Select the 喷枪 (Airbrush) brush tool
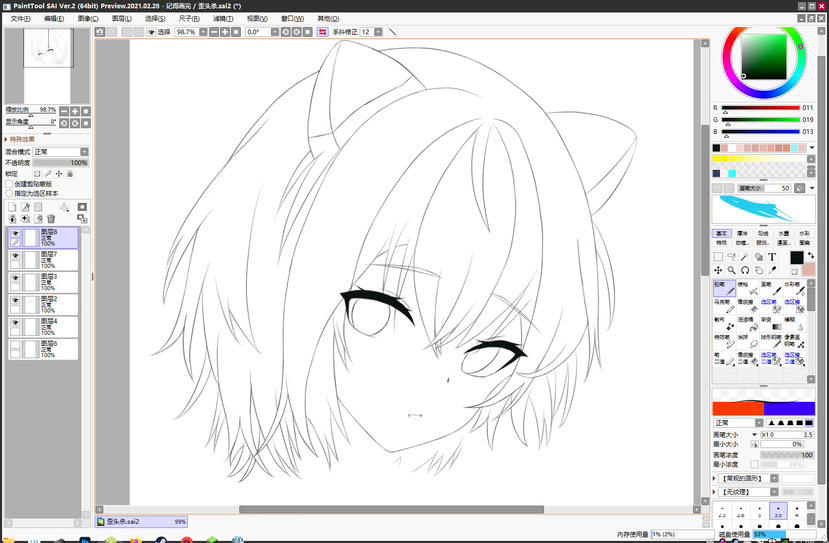 point(744,287)
